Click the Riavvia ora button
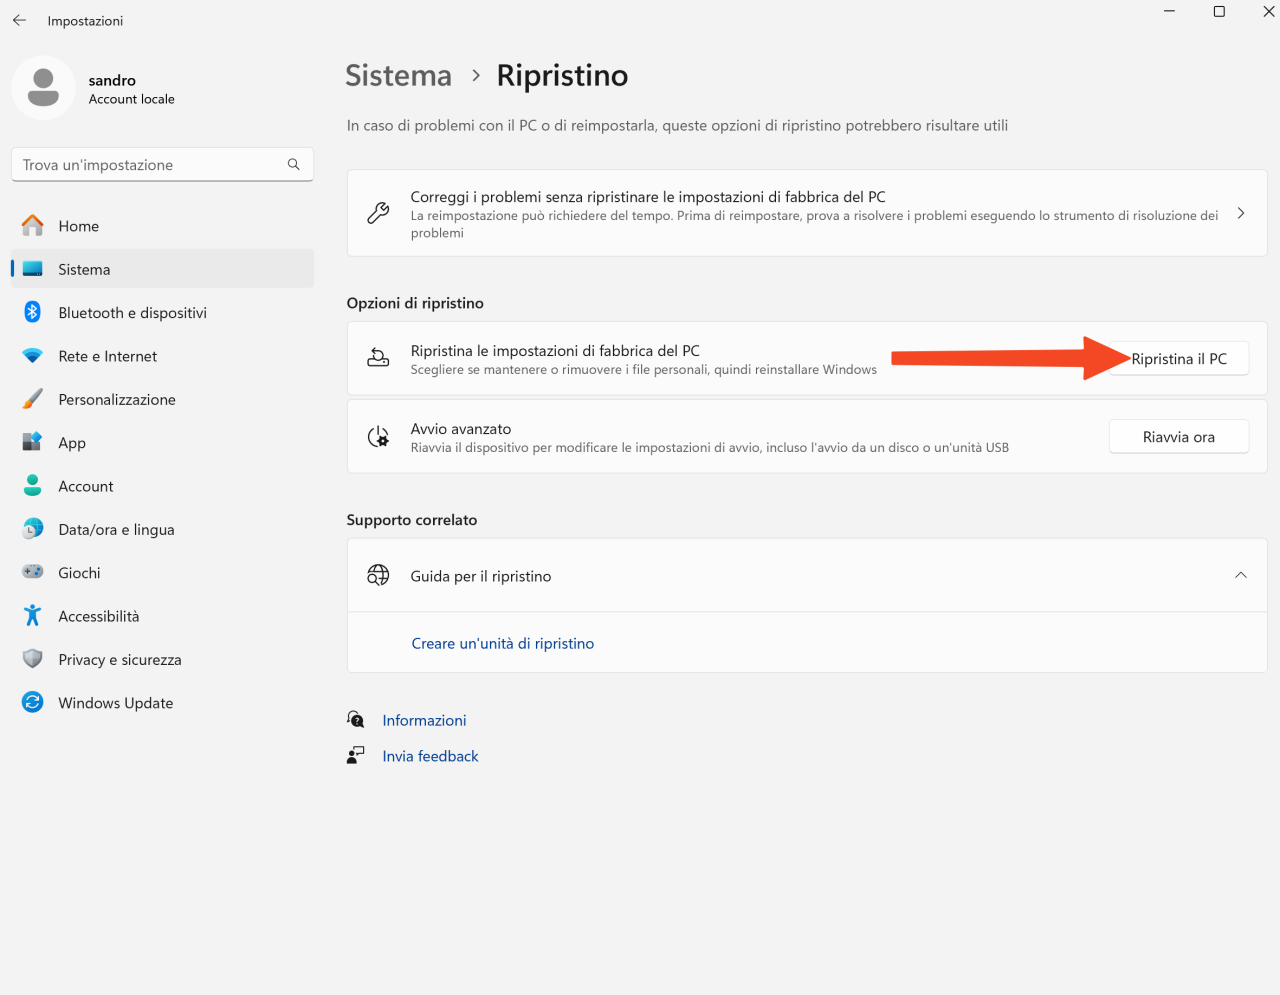 [x=1179, y=436]
